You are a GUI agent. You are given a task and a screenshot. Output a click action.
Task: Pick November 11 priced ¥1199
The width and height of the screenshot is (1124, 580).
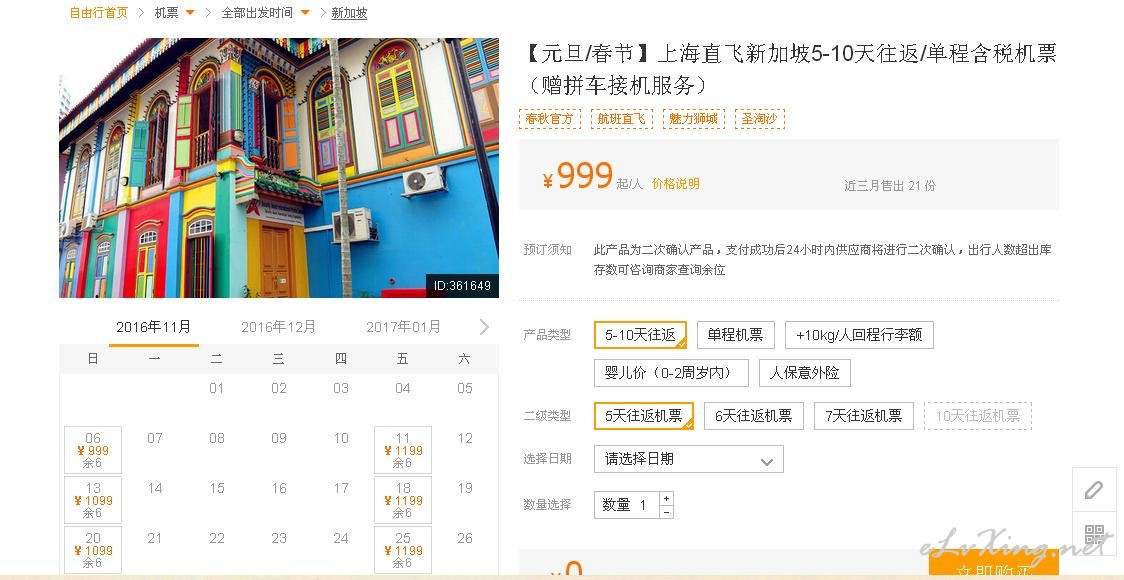[403, 450]
